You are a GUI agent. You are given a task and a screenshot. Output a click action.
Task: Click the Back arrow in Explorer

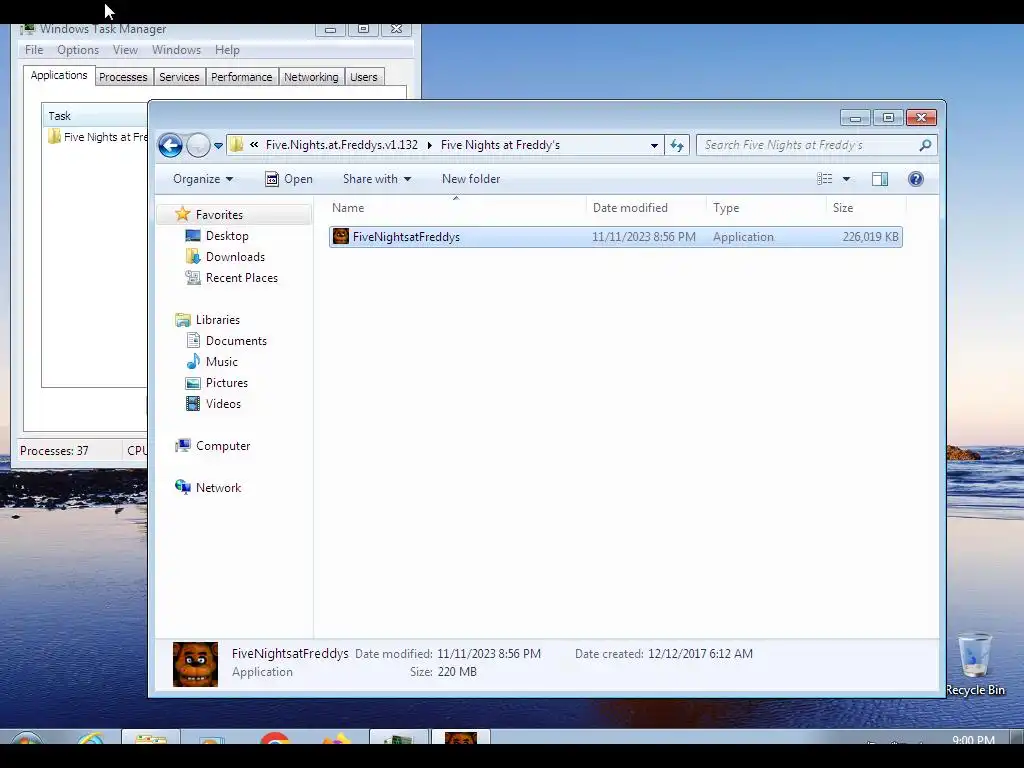[170, 145]
